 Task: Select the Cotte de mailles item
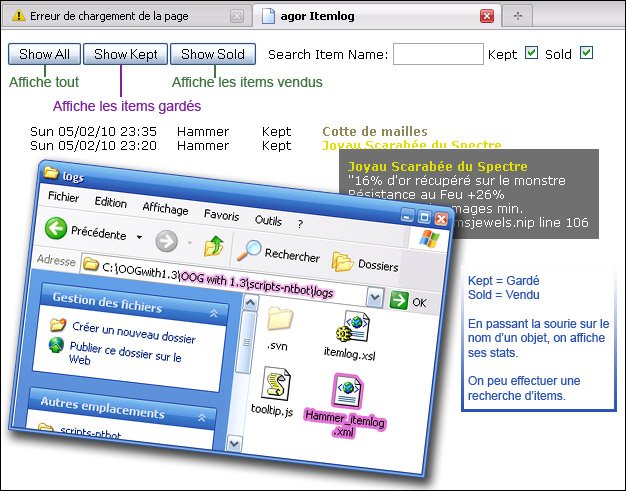[x=374, y=131]
